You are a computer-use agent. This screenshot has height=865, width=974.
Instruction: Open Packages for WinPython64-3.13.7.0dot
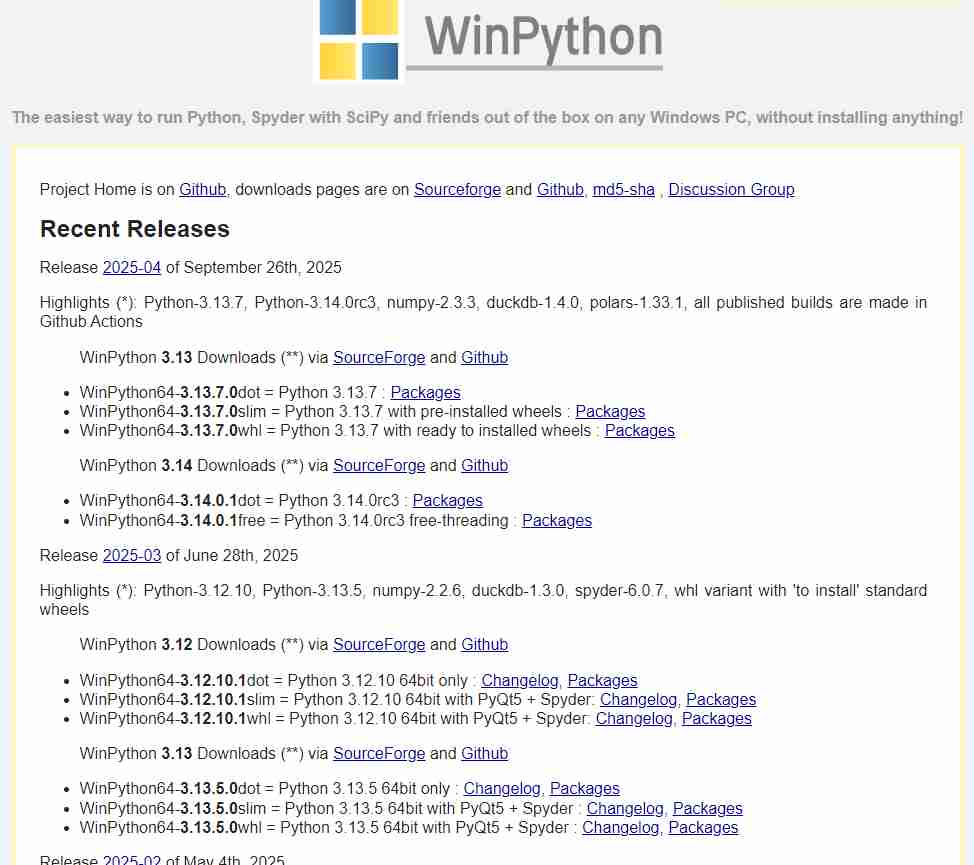coord(425,392)
